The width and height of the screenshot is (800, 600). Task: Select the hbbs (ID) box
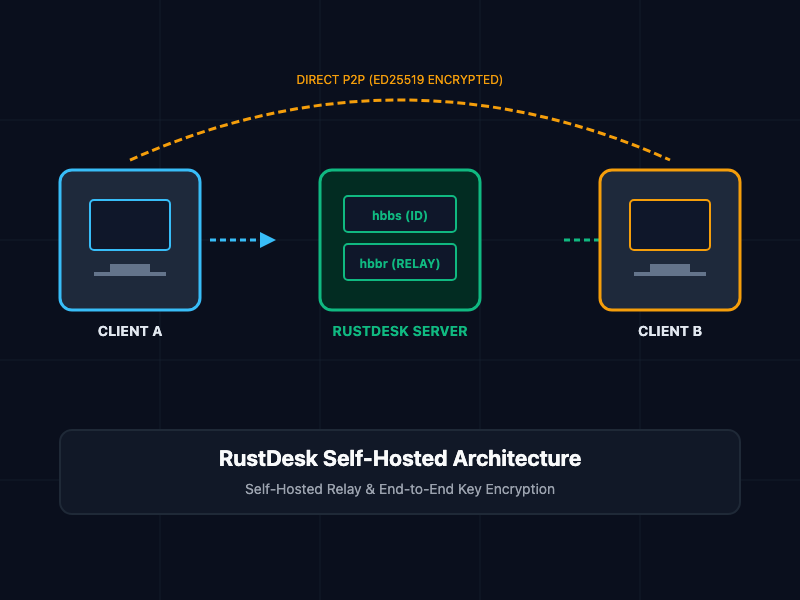(400, 214)
